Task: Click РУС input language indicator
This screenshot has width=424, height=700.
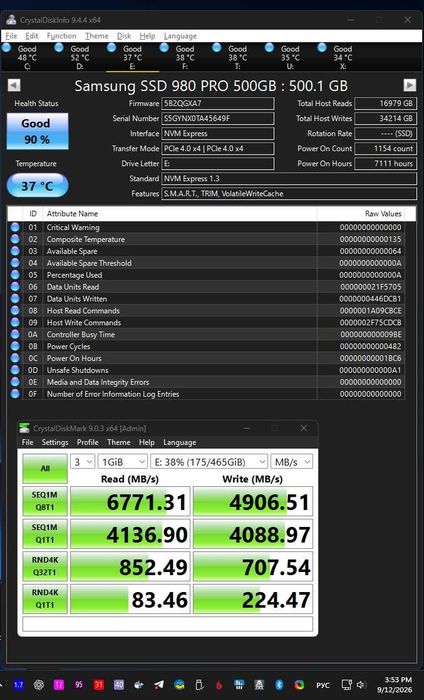Action: pos(323,685)
